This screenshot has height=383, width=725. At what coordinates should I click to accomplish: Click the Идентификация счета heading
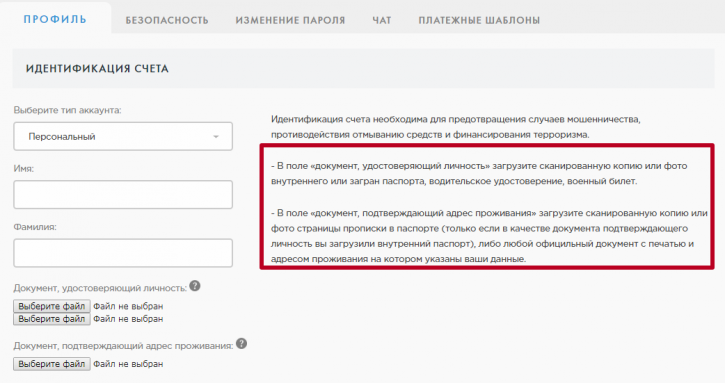click(x=98, y=68)
